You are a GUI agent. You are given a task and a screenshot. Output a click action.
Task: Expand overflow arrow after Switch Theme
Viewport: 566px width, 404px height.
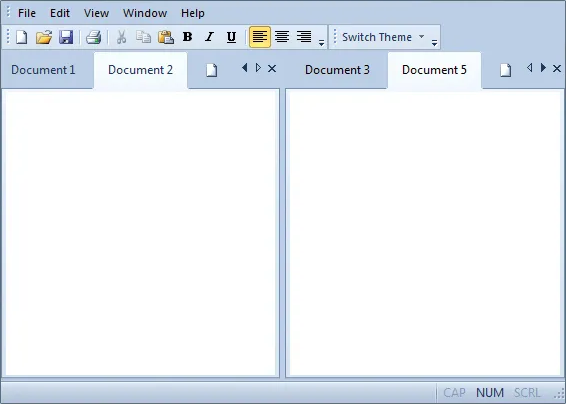(435, 43)
